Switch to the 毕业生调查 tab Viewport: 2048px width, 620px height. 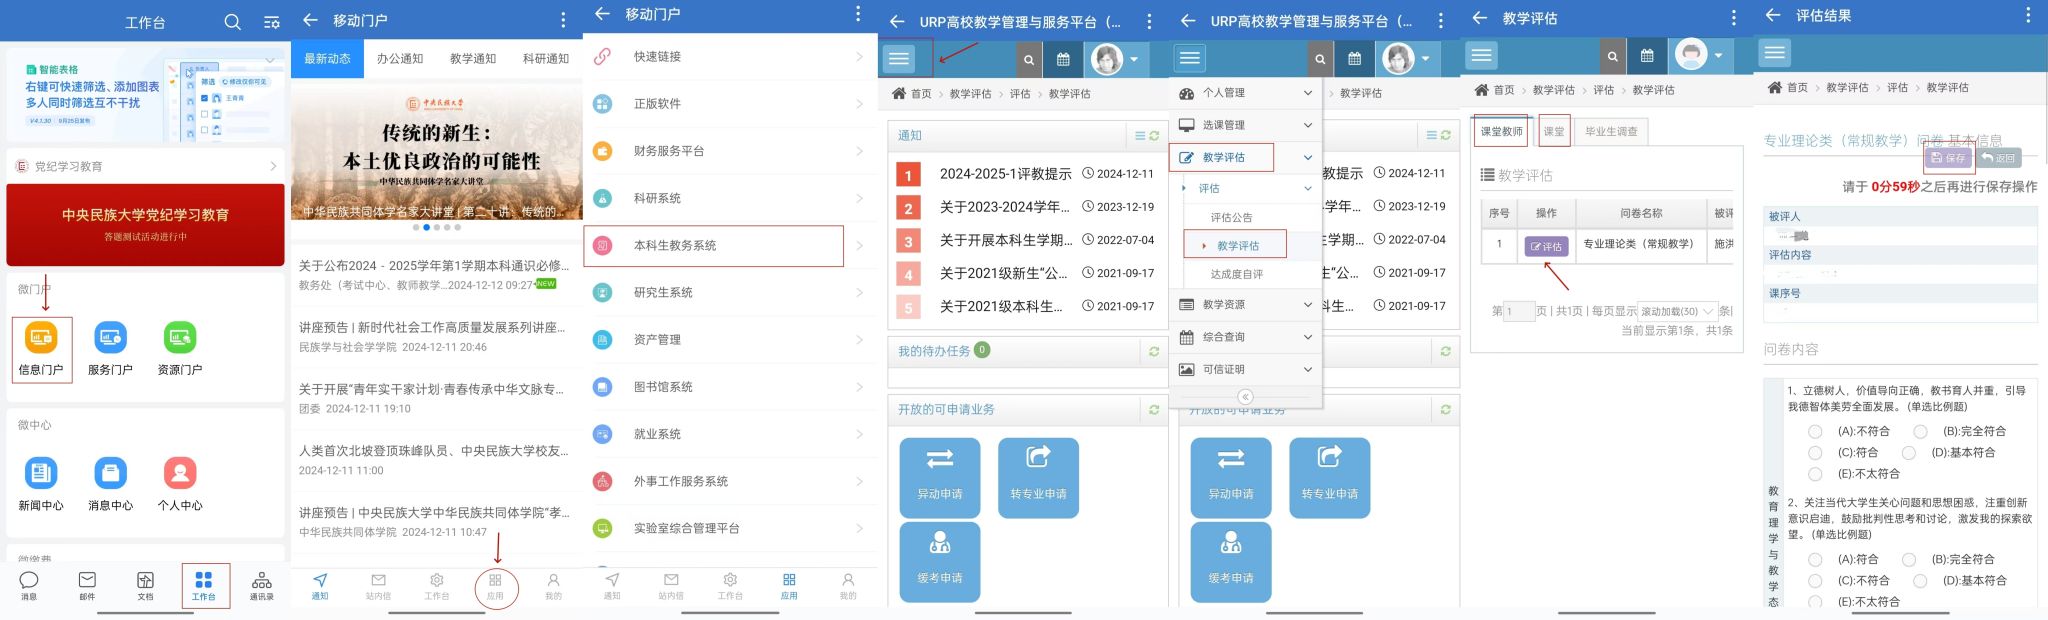click(1611, 131)
